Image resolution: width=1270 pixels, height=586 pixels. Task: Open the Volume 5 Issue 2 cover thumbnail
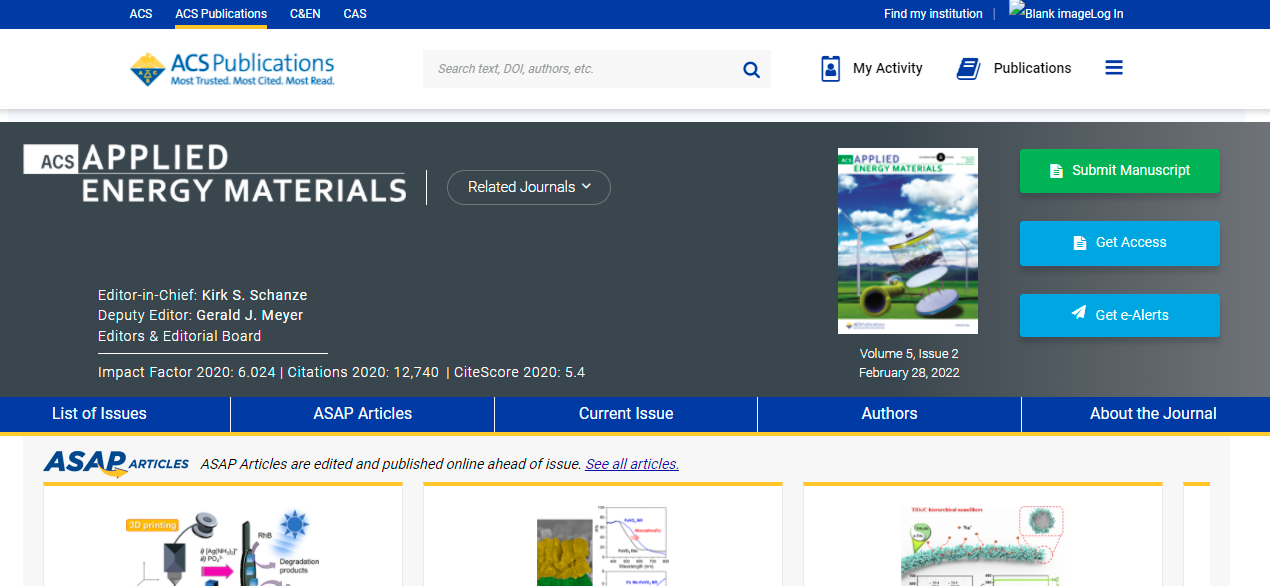[907, 241]
